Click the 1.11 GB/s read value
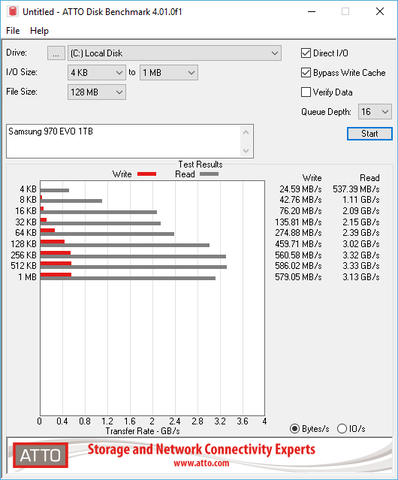Image resolution: width=398 pixels, height=480 pixels. tap(361, 200)
